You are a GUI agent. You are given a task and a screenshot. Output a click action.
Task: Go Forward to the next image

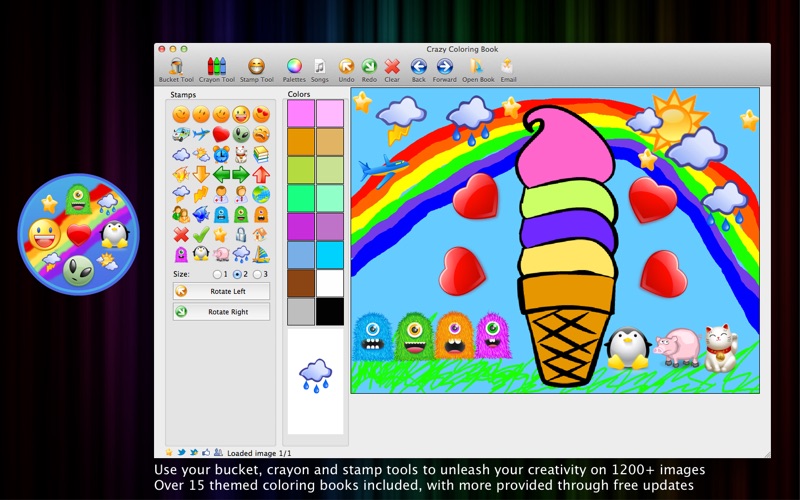click(445, 68)
